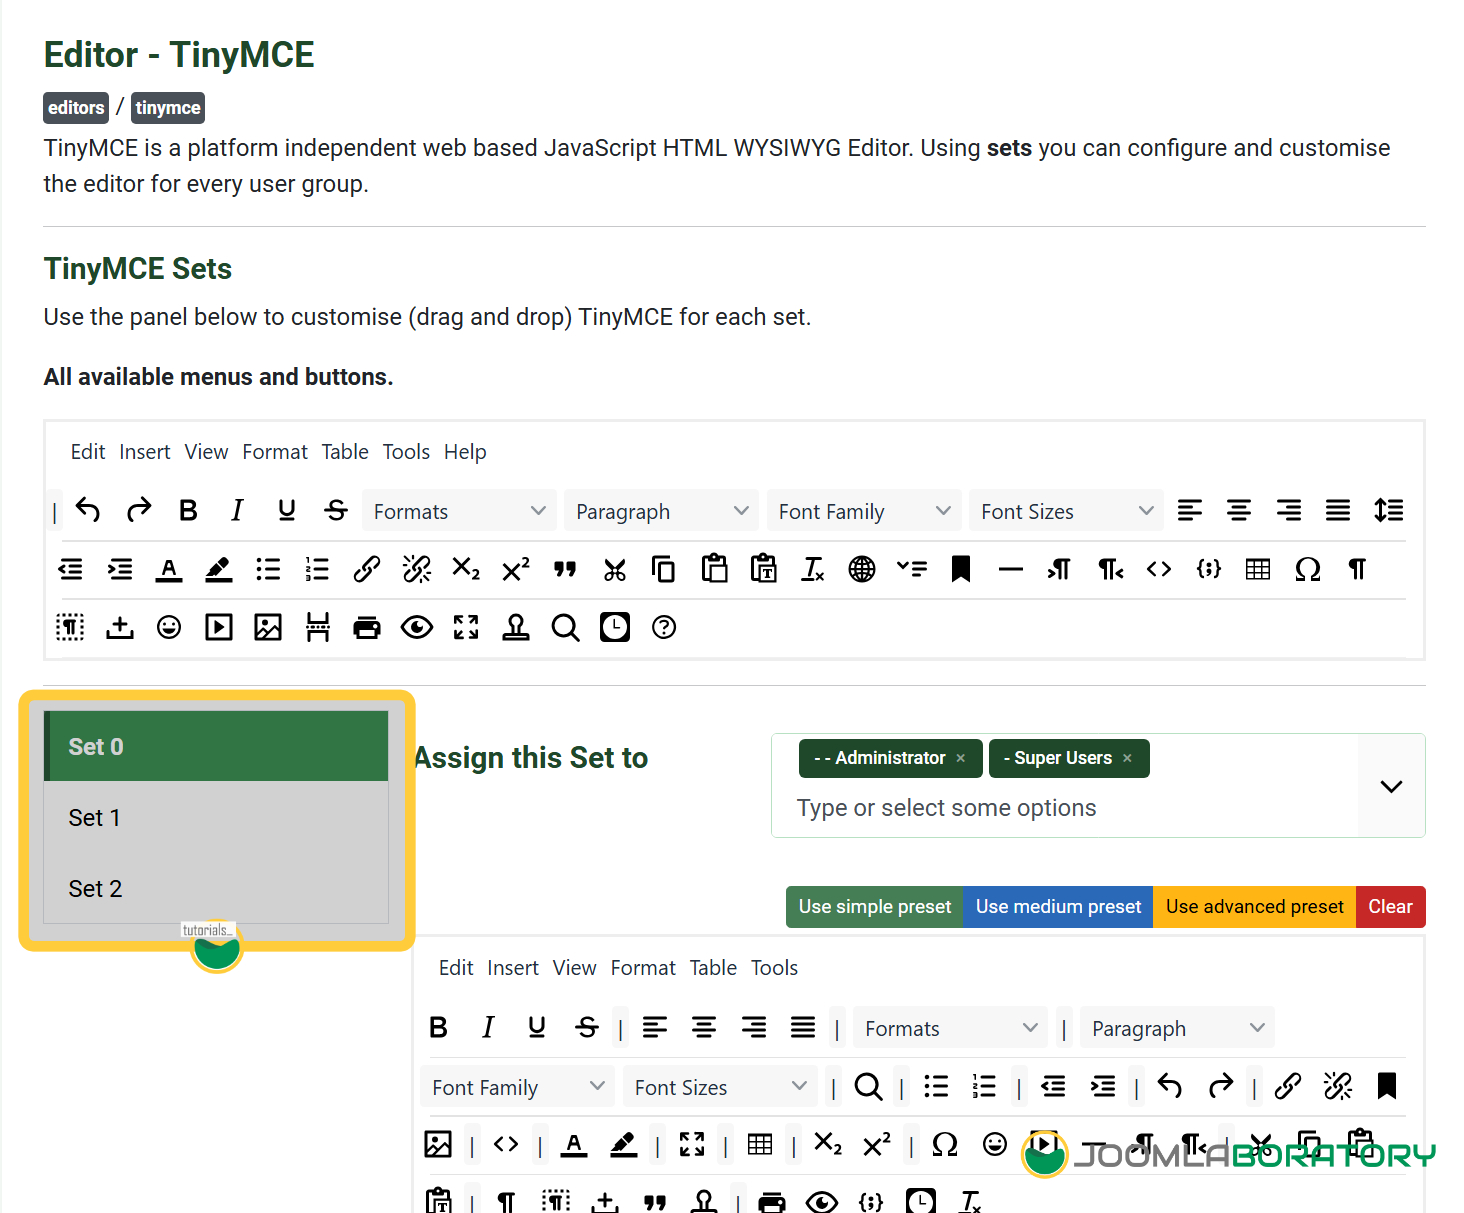1464x1213 pixels.
Task: Click globe language icon in available buttons panel
Action: coord(862,569)
